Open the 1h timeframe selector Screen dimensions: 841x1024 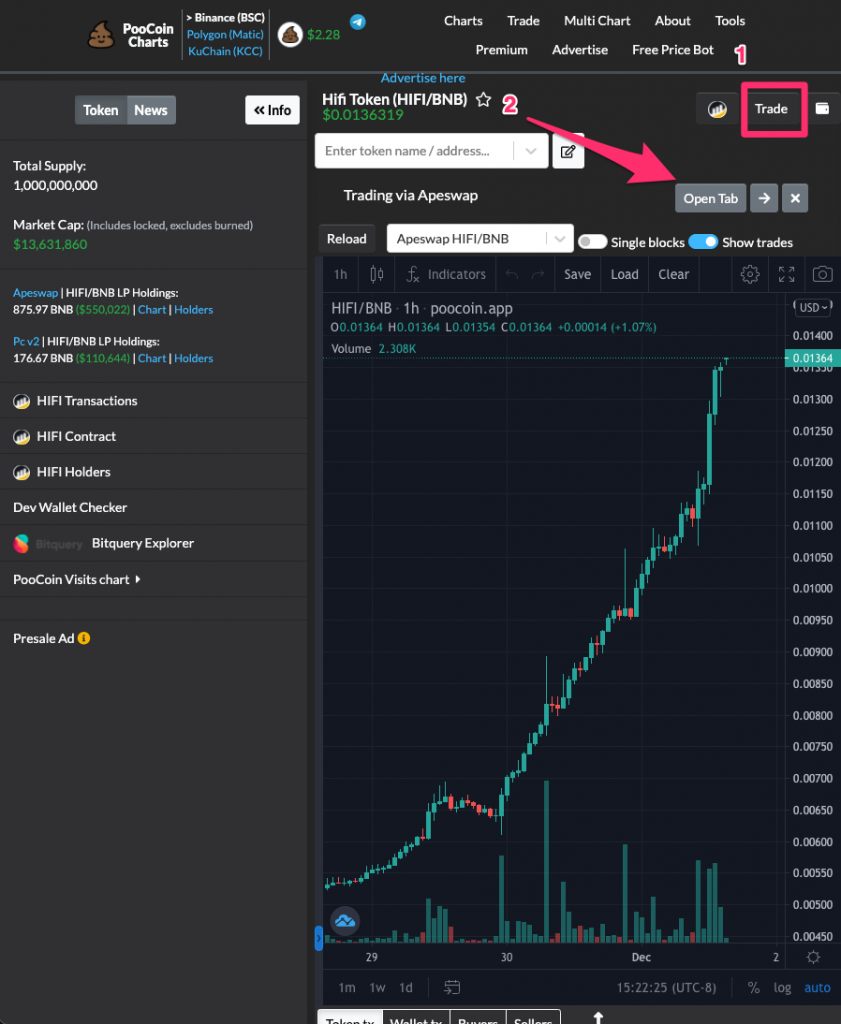tap(340, 274)
